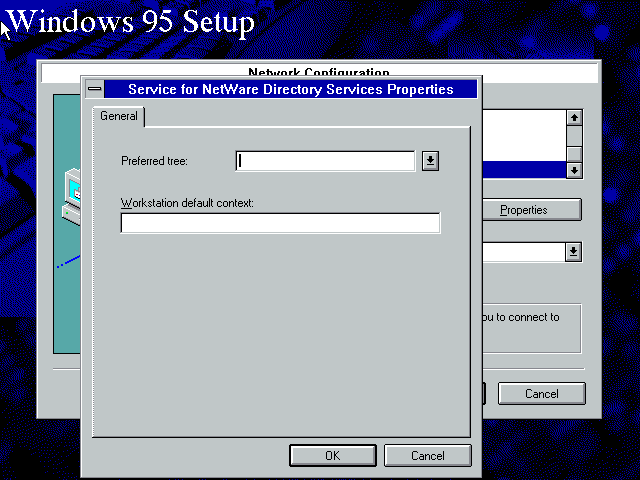Click into Workstation default context field
640x480 pixels.
pos(280,223)
